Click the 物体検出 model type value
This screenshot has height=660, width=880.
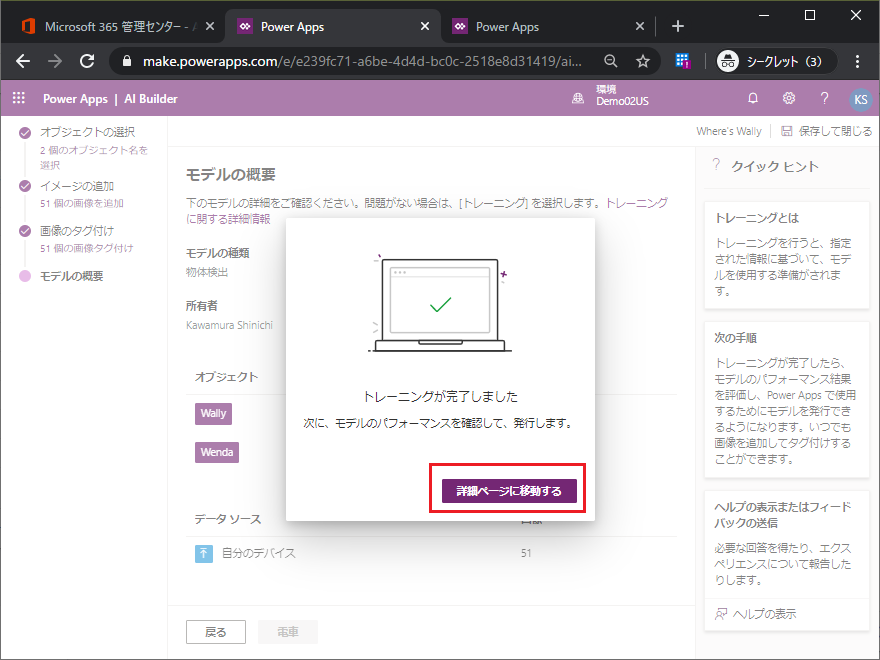point(207,272)
